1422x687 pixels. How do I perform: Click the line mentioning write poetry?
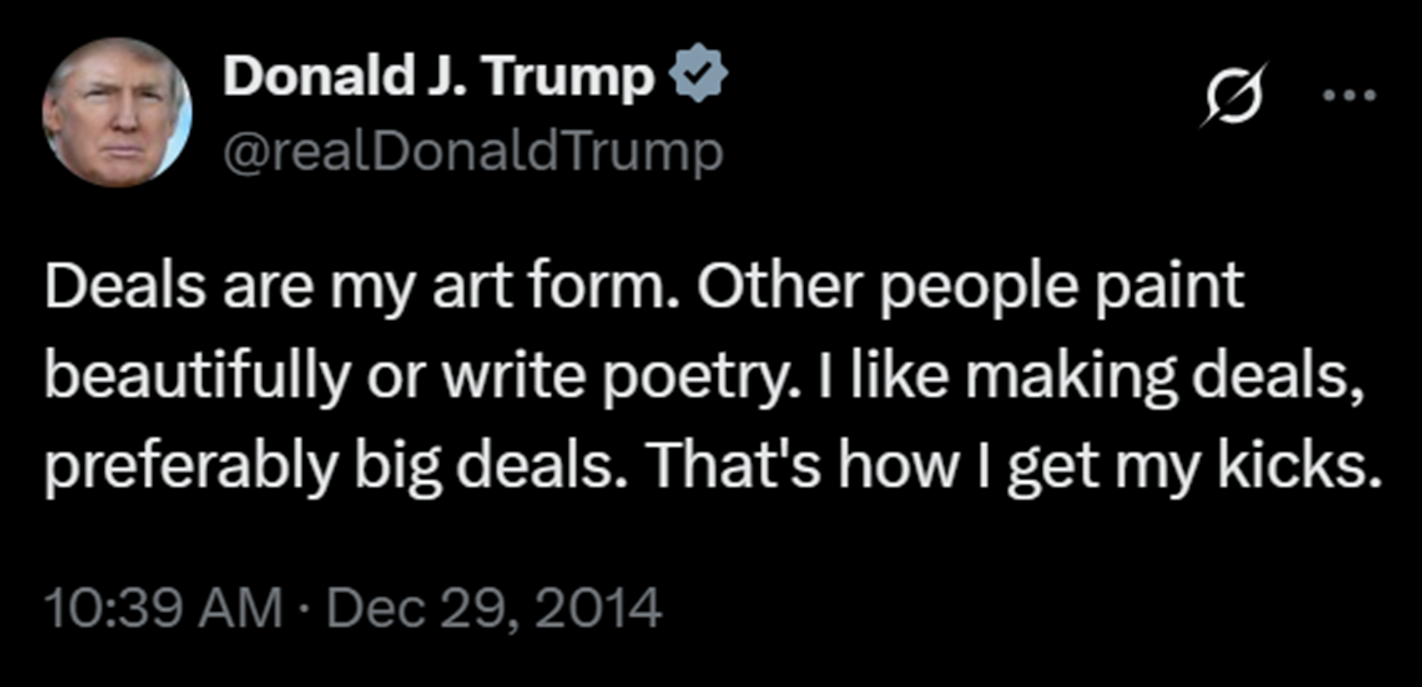[700, 377]
